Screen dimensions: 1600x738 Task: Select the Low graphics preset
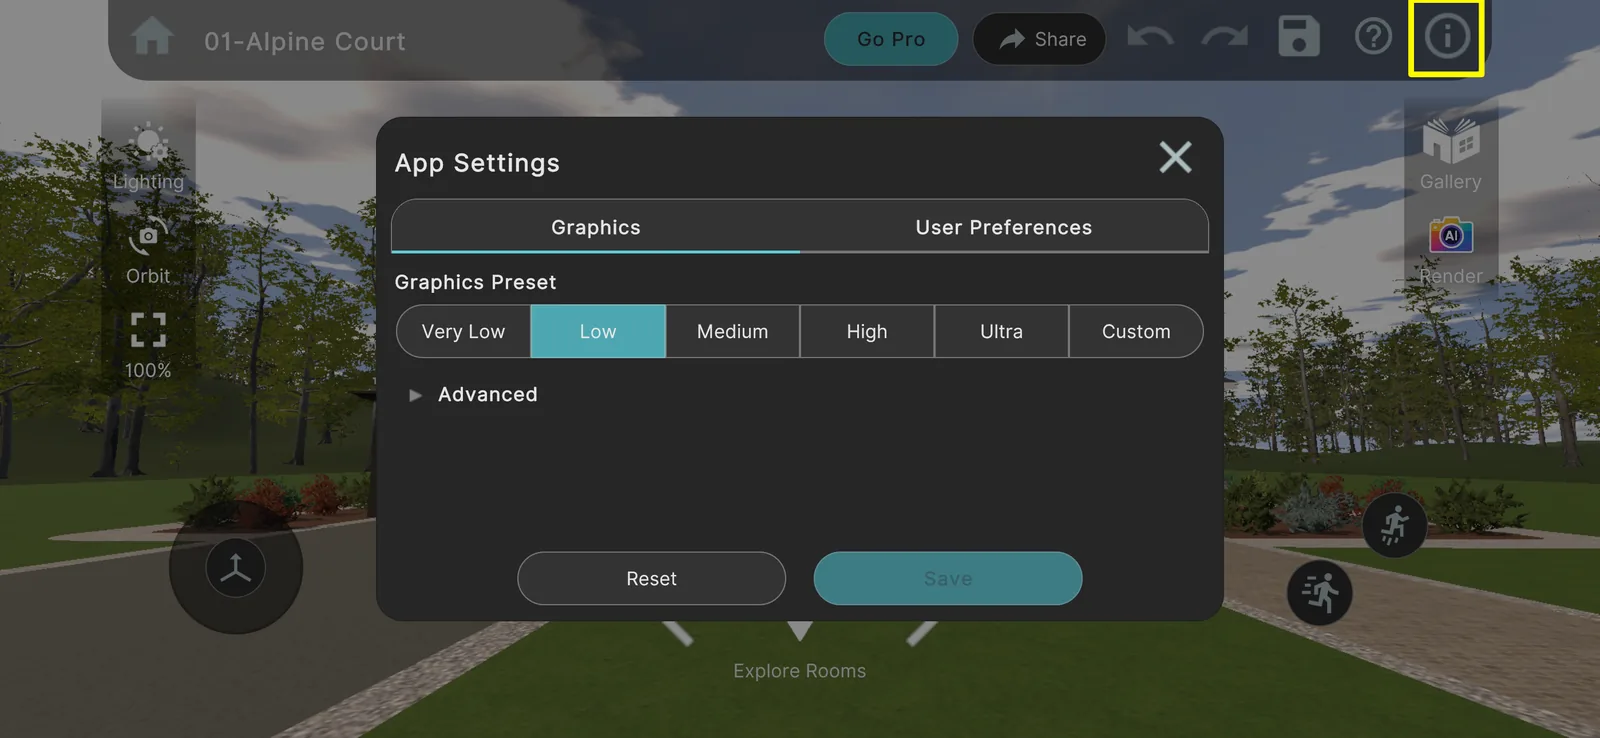tap(598, 331)
